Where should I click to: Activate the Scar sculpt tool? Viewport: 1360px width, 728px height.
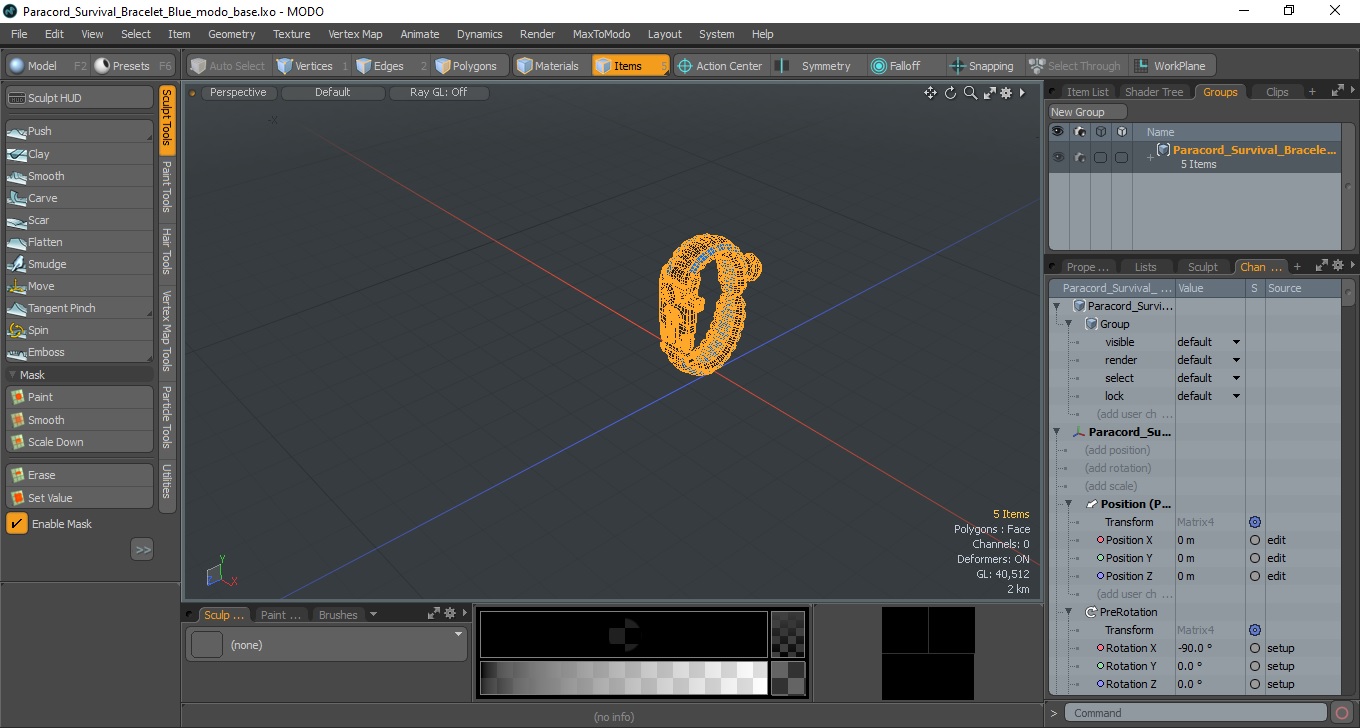pos(79,220)
